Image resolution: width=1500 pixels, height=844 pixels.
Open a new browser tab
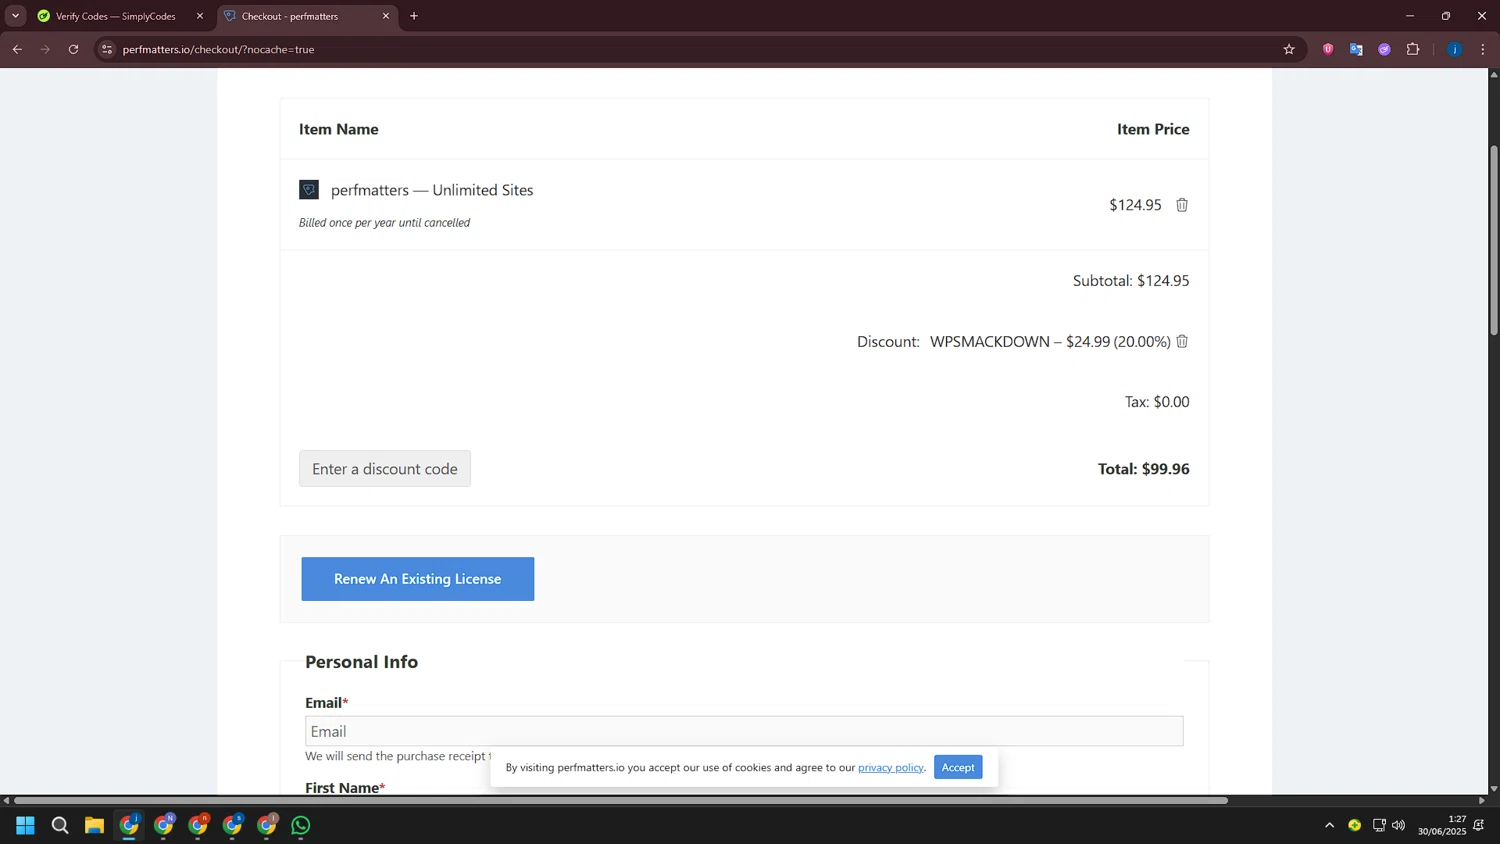pyautogui.click(x=414, y=16)
